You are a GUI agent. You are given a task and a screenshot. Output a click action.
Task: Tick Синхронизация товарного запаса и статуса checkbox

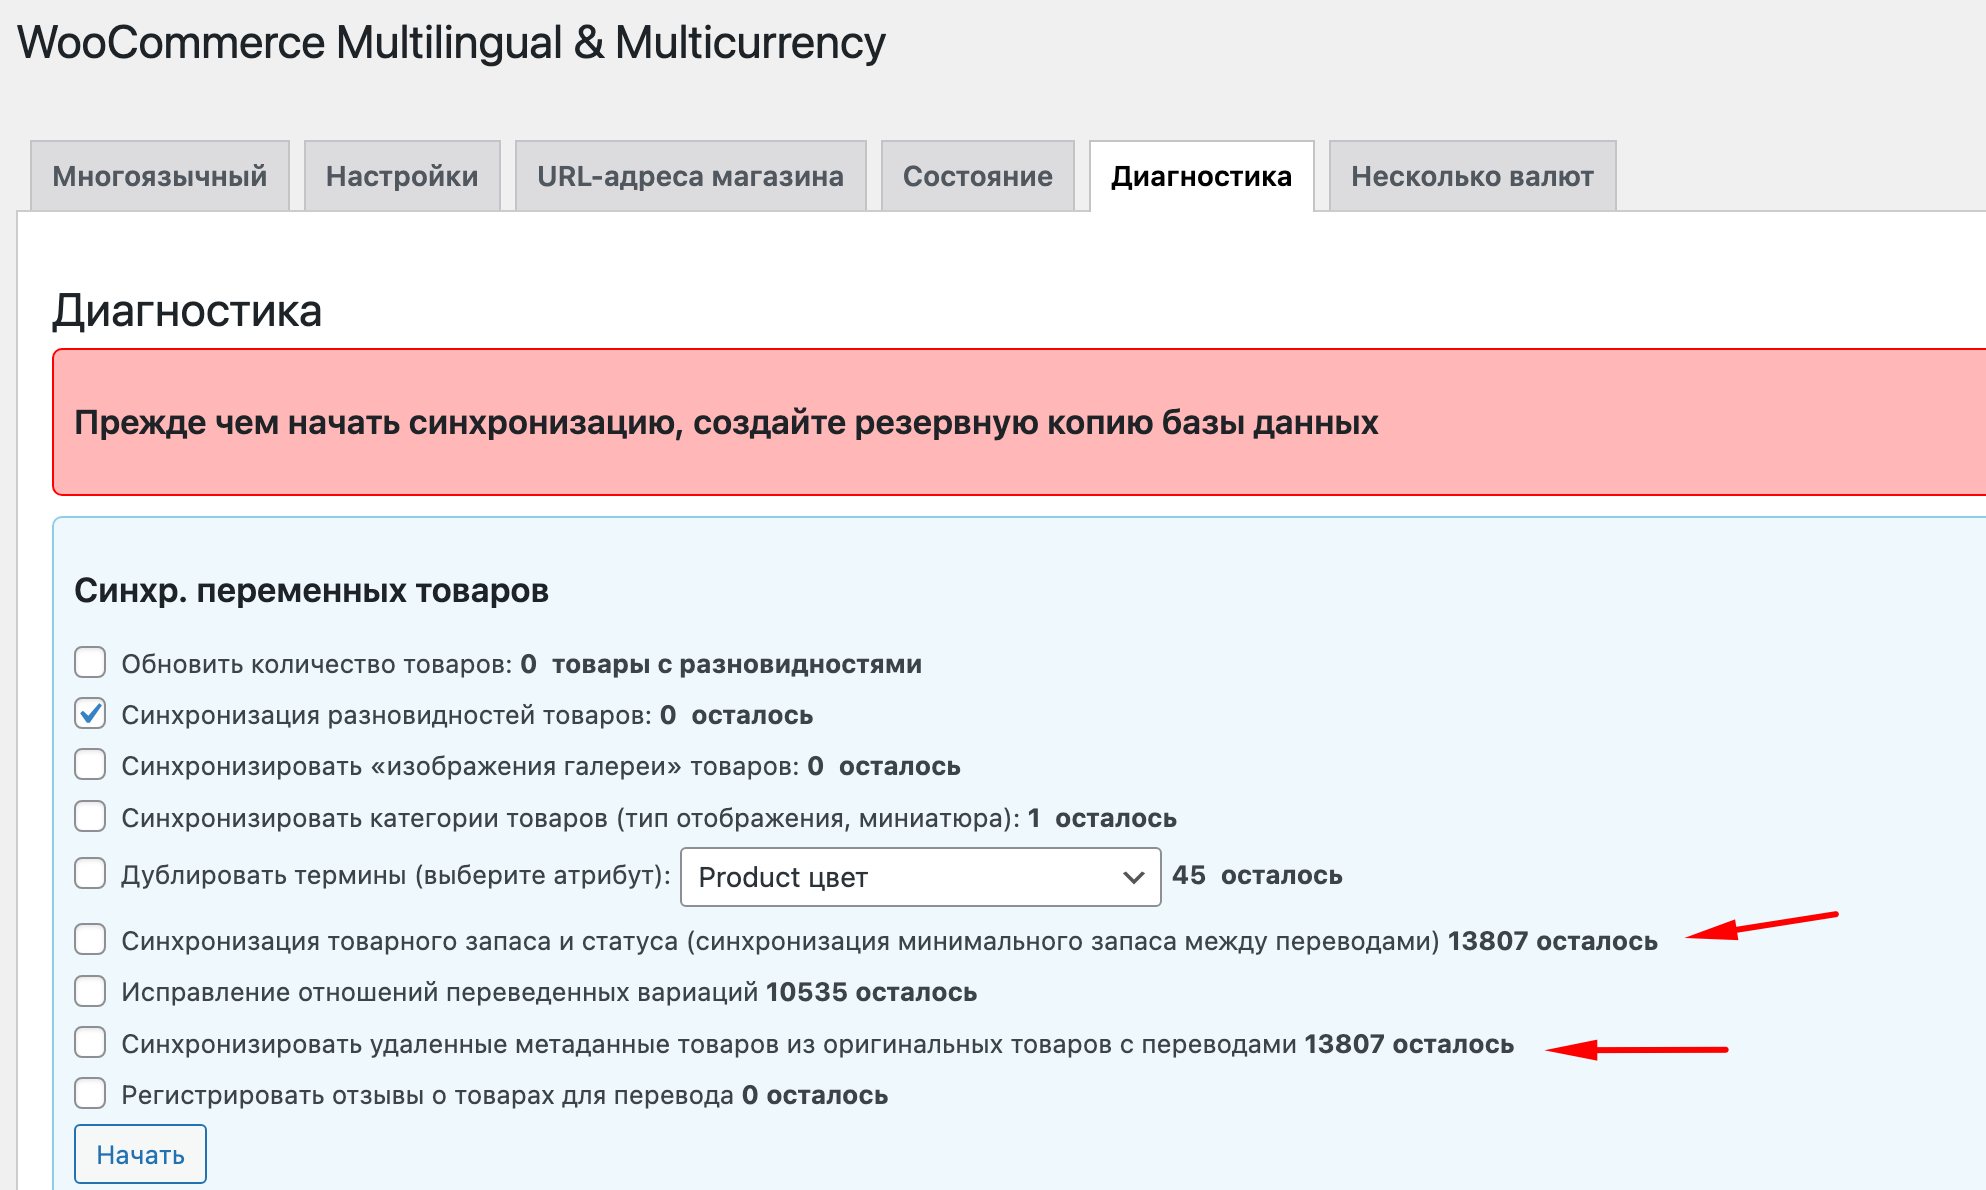[x=90, y=939]
